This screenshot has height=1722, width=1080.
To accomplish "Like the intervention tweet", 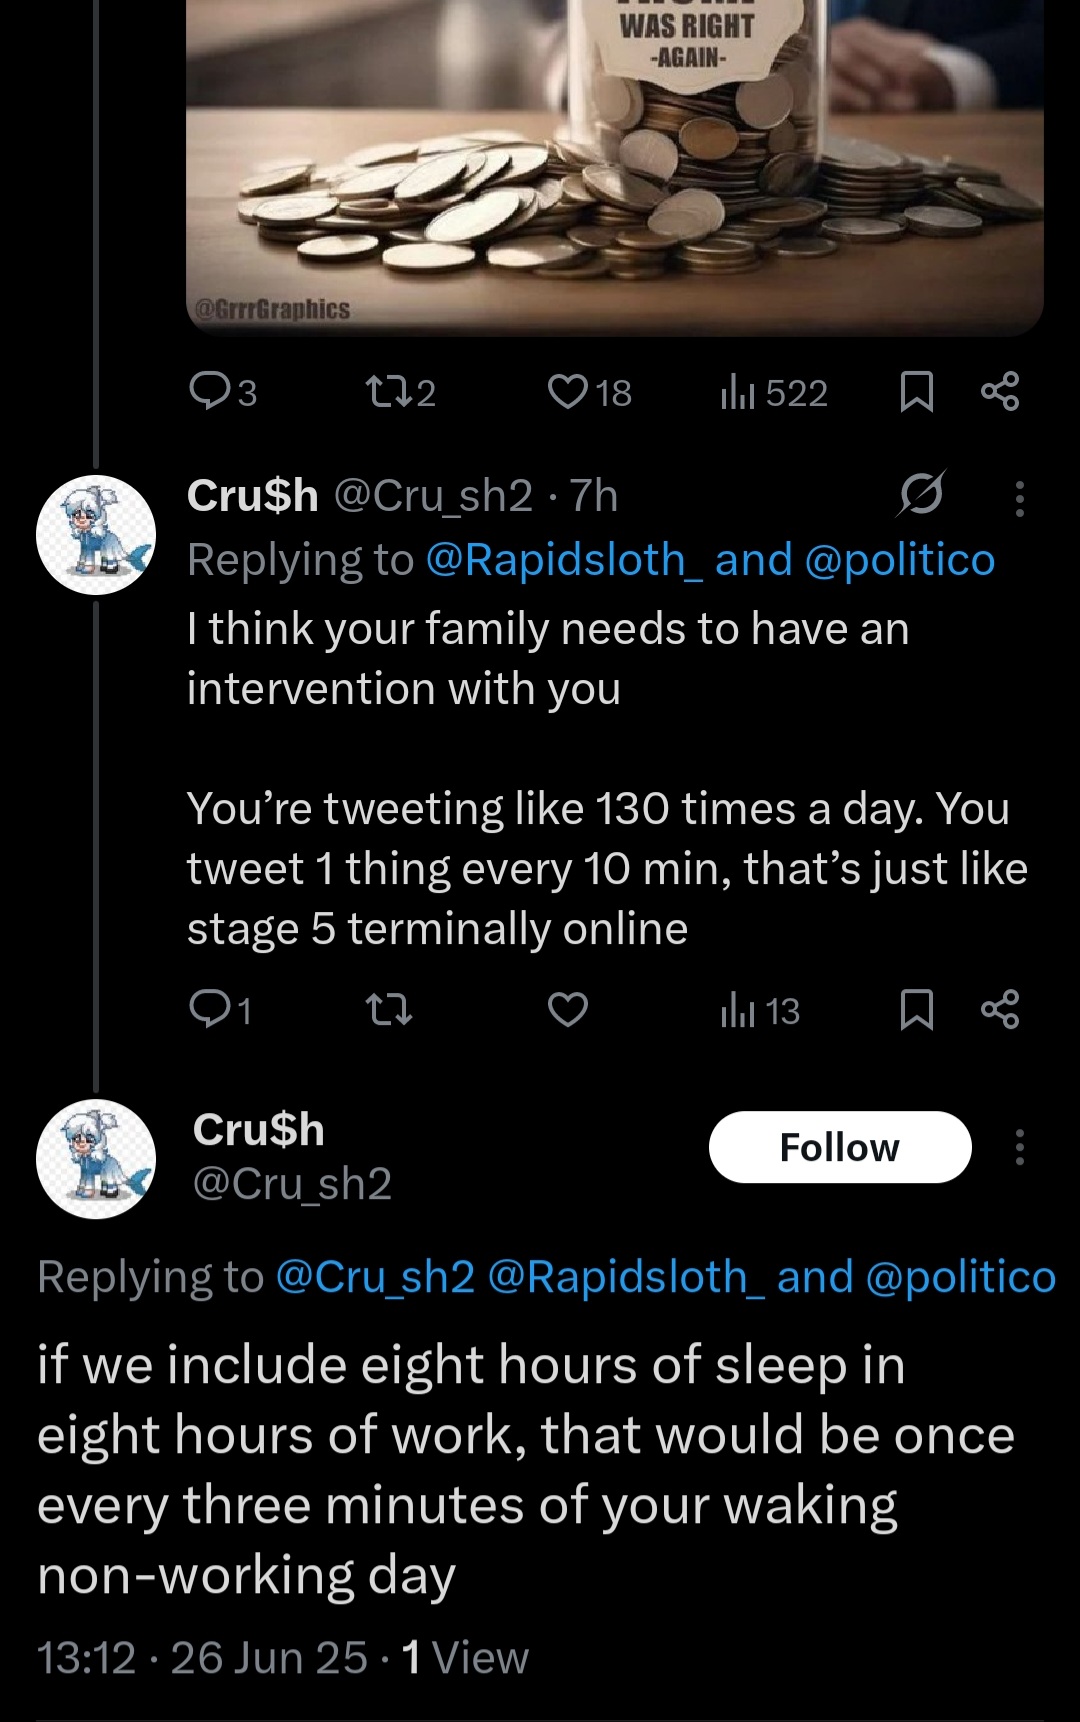I will pos(568,1010).
